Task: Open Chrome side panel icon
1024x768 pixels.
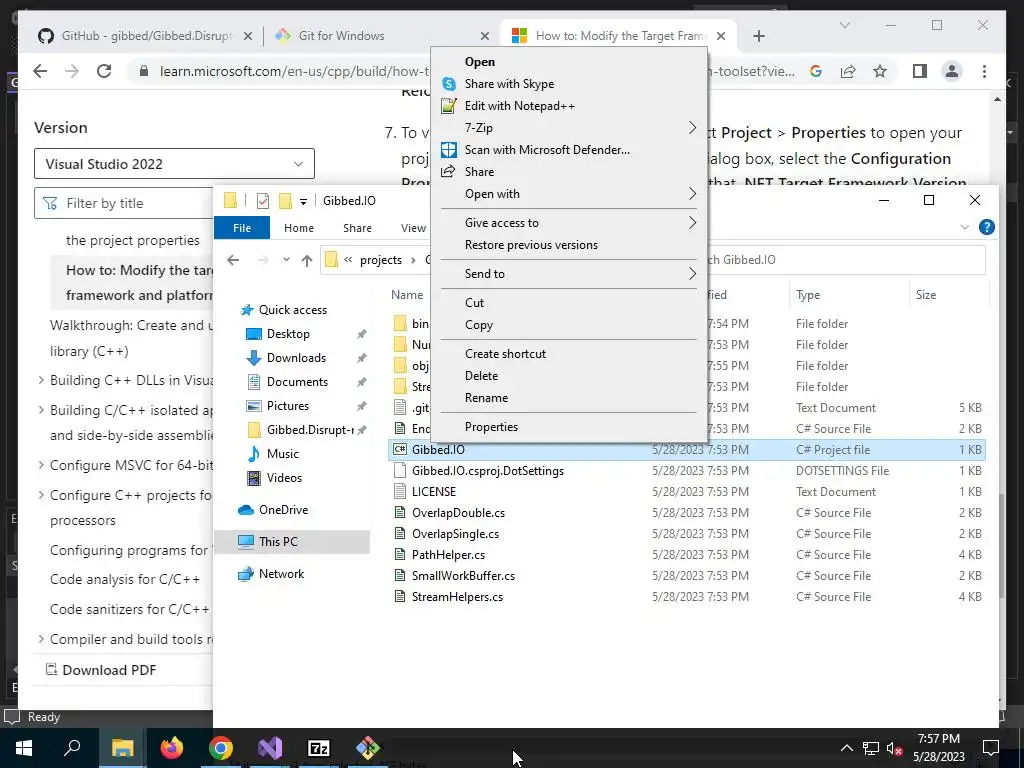Action: pos(920,71)
